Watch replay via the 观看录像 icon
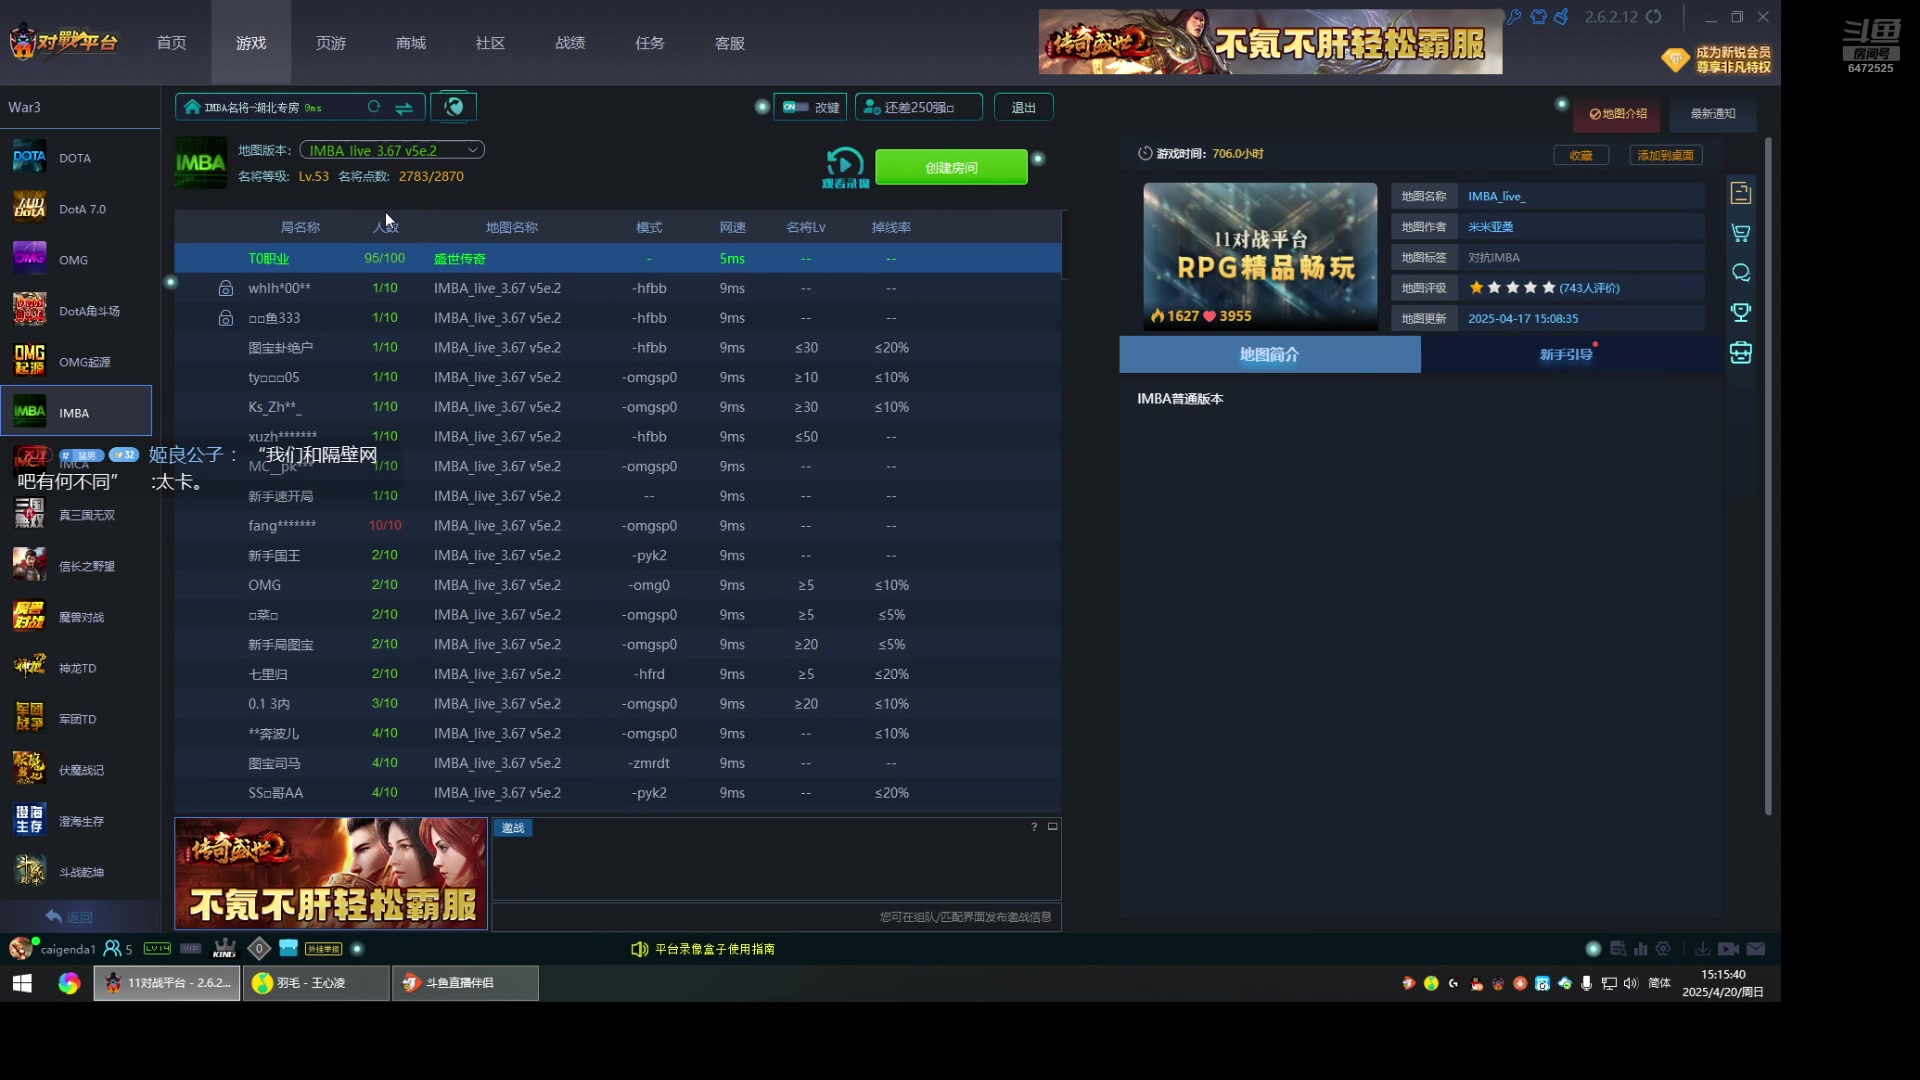Viewport: 1920px width, 1080px height. pyautogui.click(x=845, y=166)
